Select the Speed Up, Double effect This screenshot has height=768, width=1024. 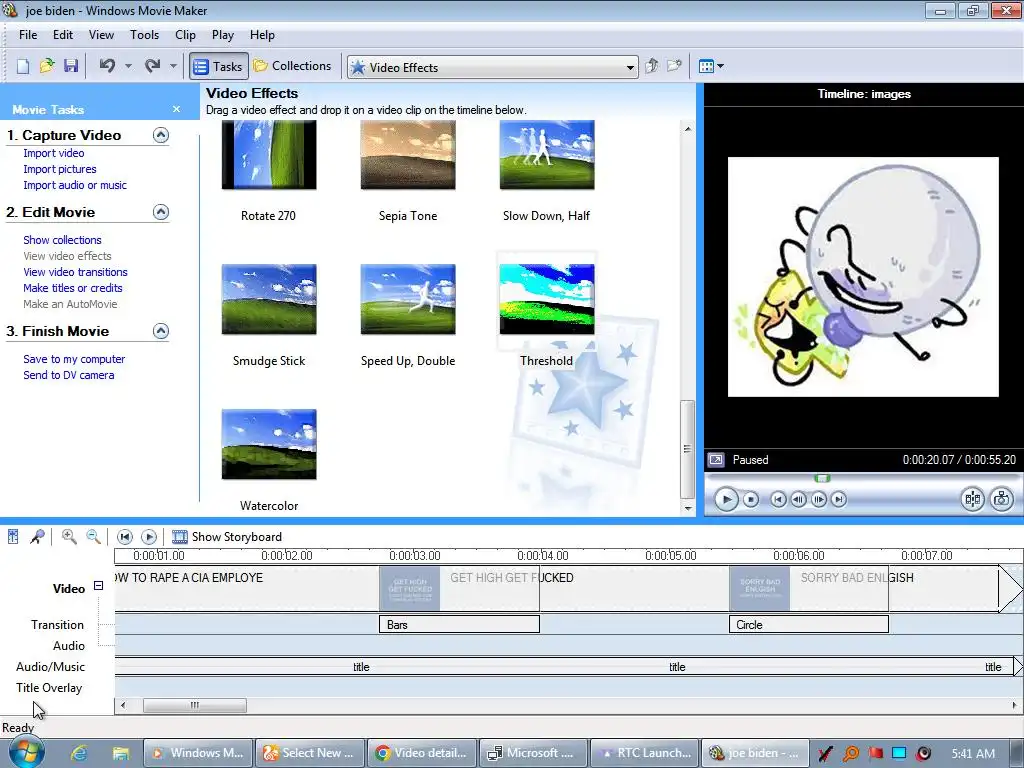408,299
